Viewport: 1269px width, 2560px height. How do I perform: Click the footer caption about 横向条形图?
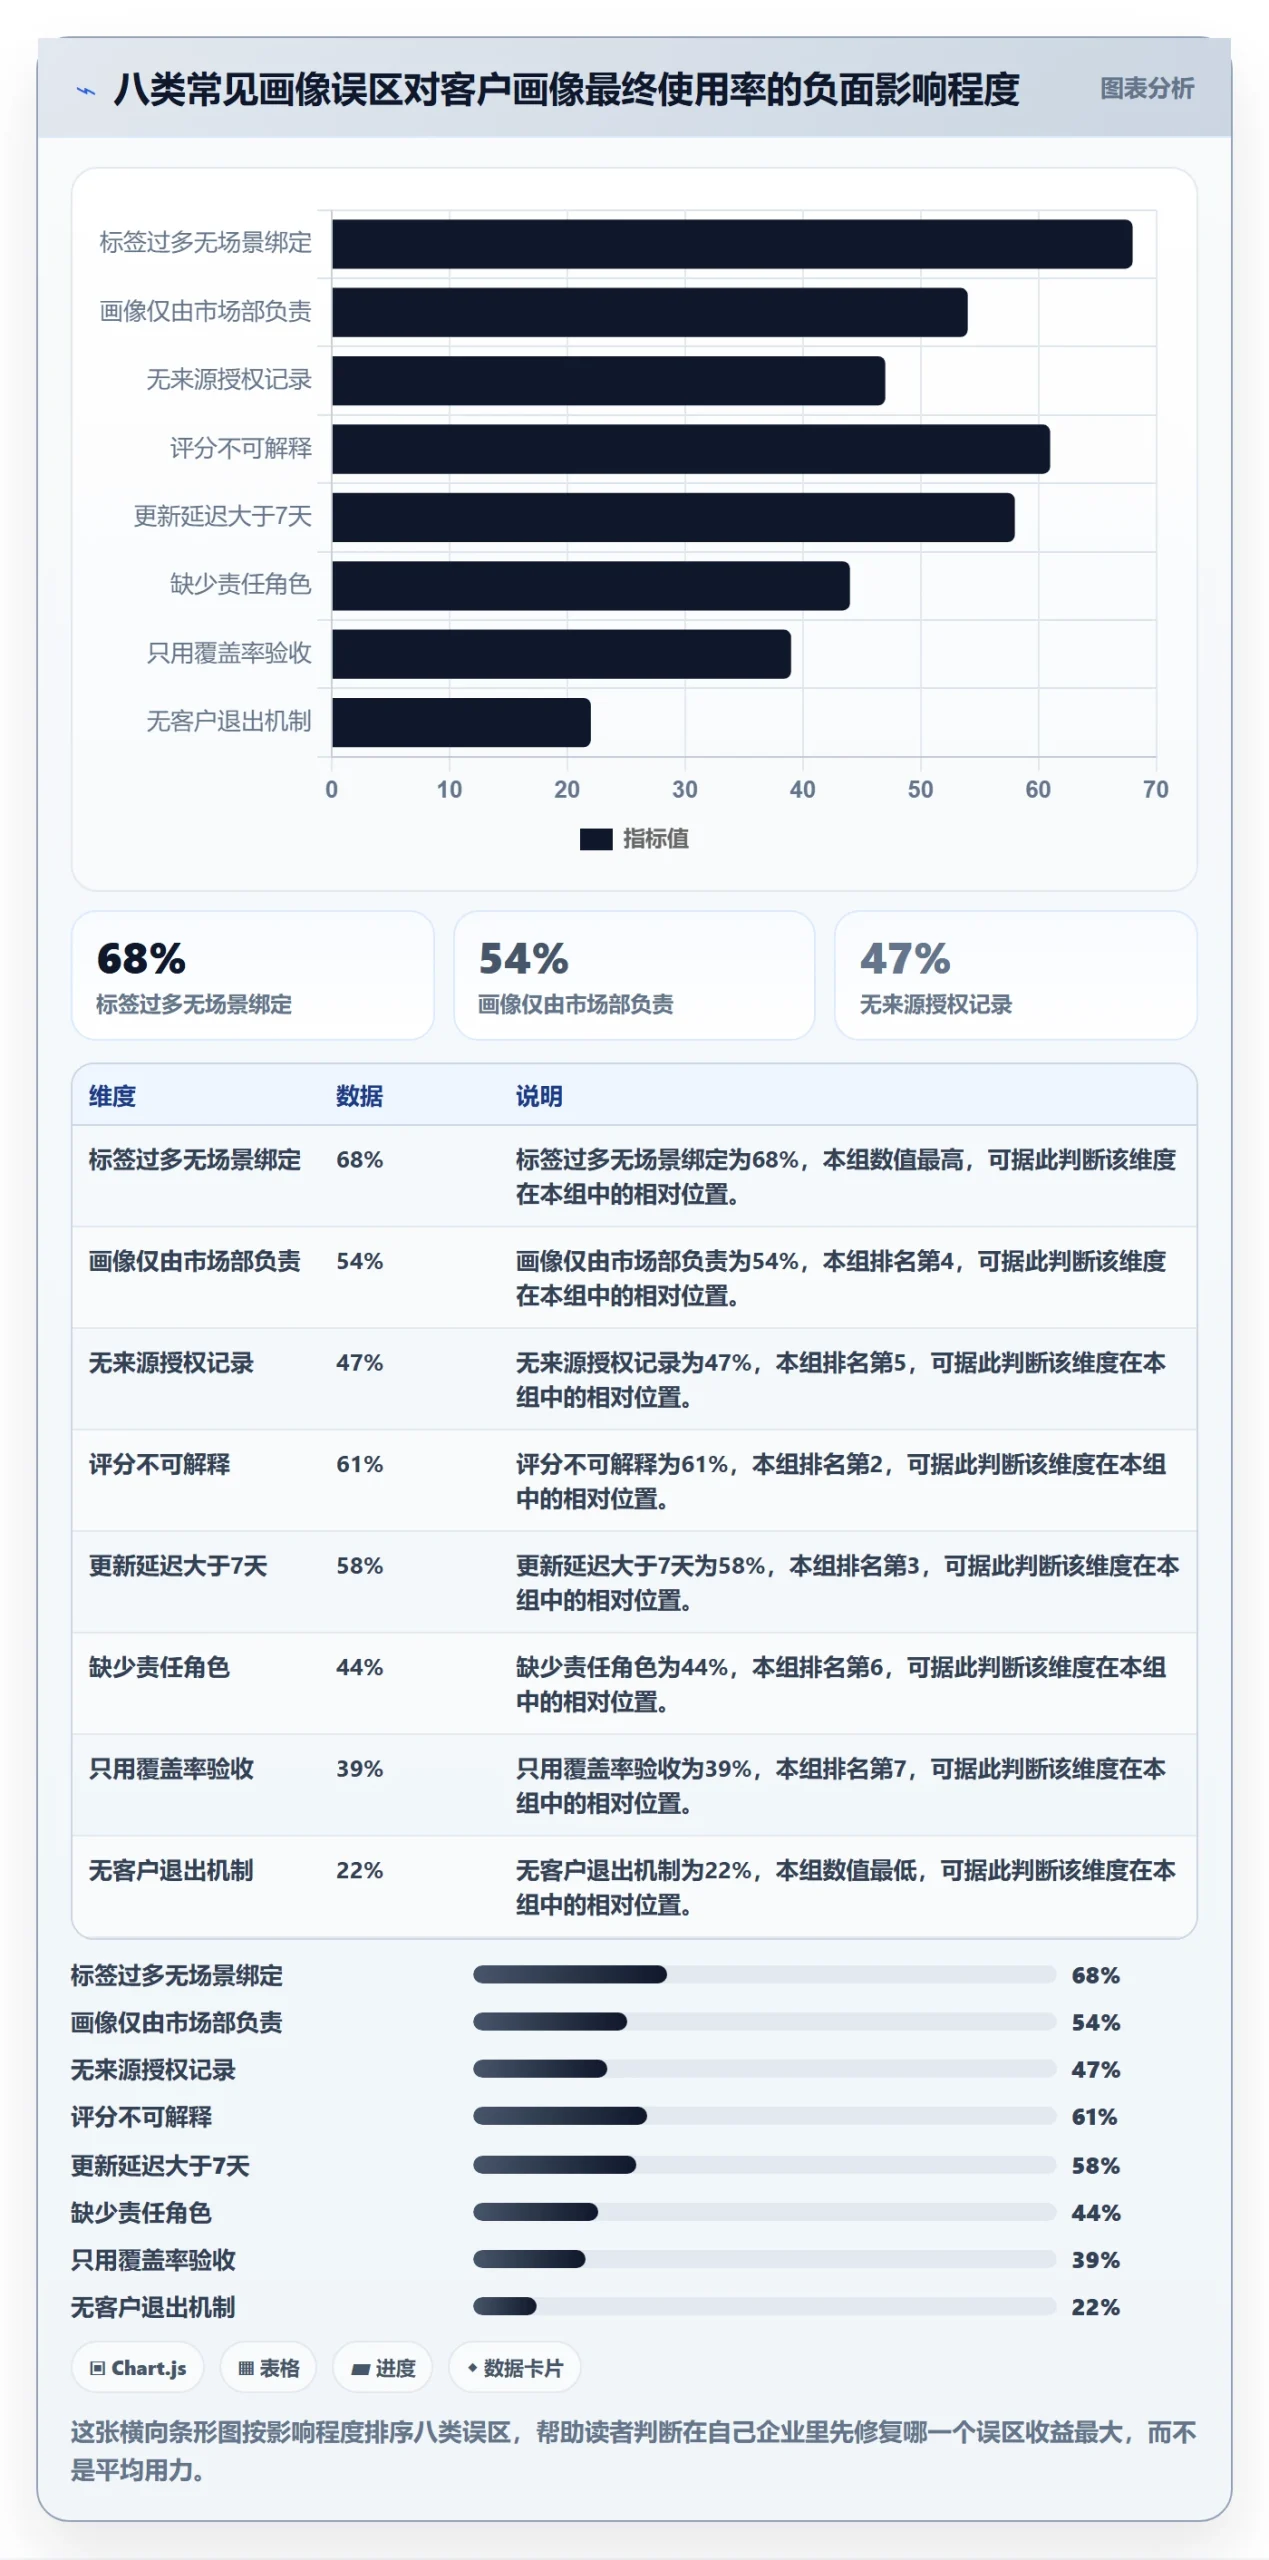click(x=633, y=2450)
